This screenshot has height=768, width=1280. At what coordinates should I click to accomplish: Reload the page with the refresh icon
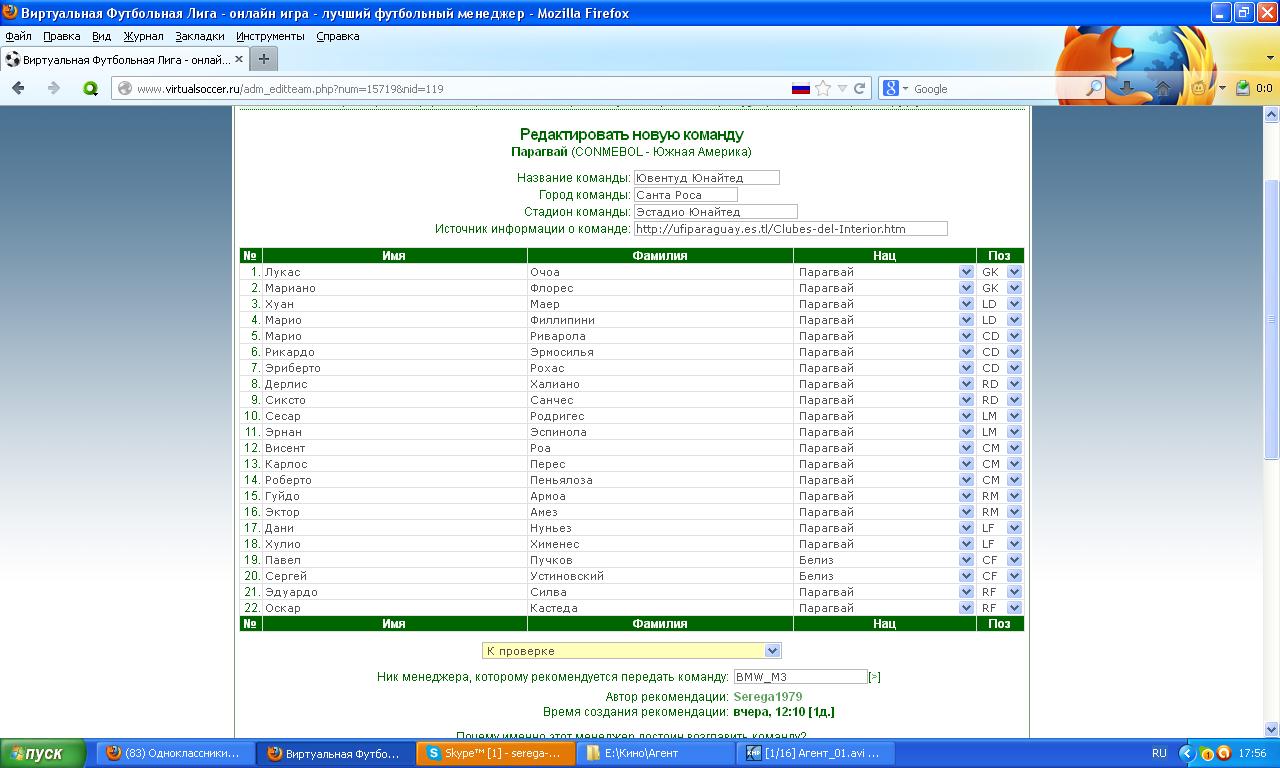pos(860,88)
